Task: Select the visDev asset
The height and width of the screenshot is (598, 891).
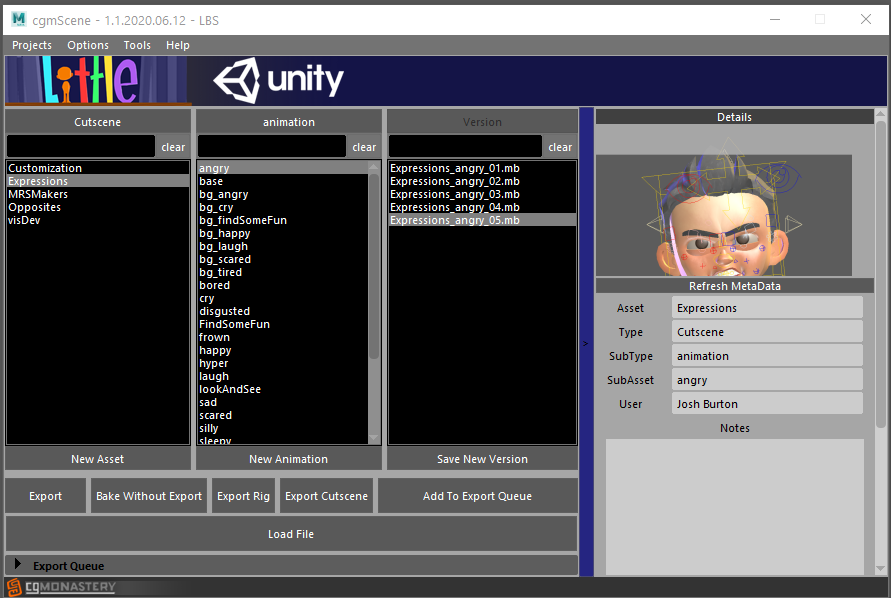Action: click(x=98, y=221)
